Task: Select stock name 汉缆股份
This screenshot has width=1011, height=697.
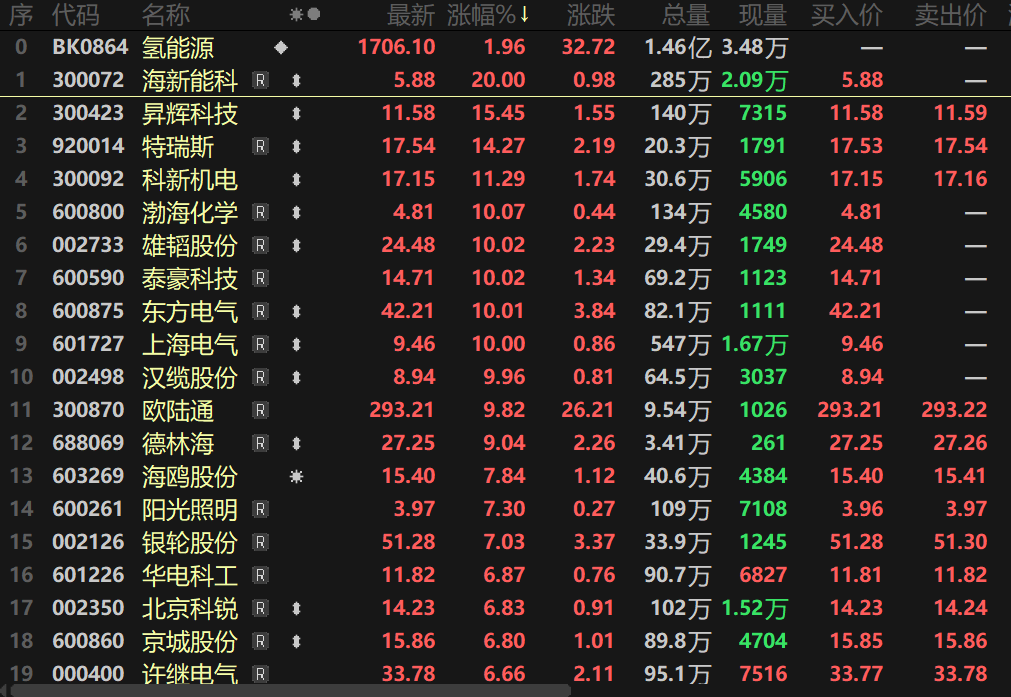Action: (190, 378)
